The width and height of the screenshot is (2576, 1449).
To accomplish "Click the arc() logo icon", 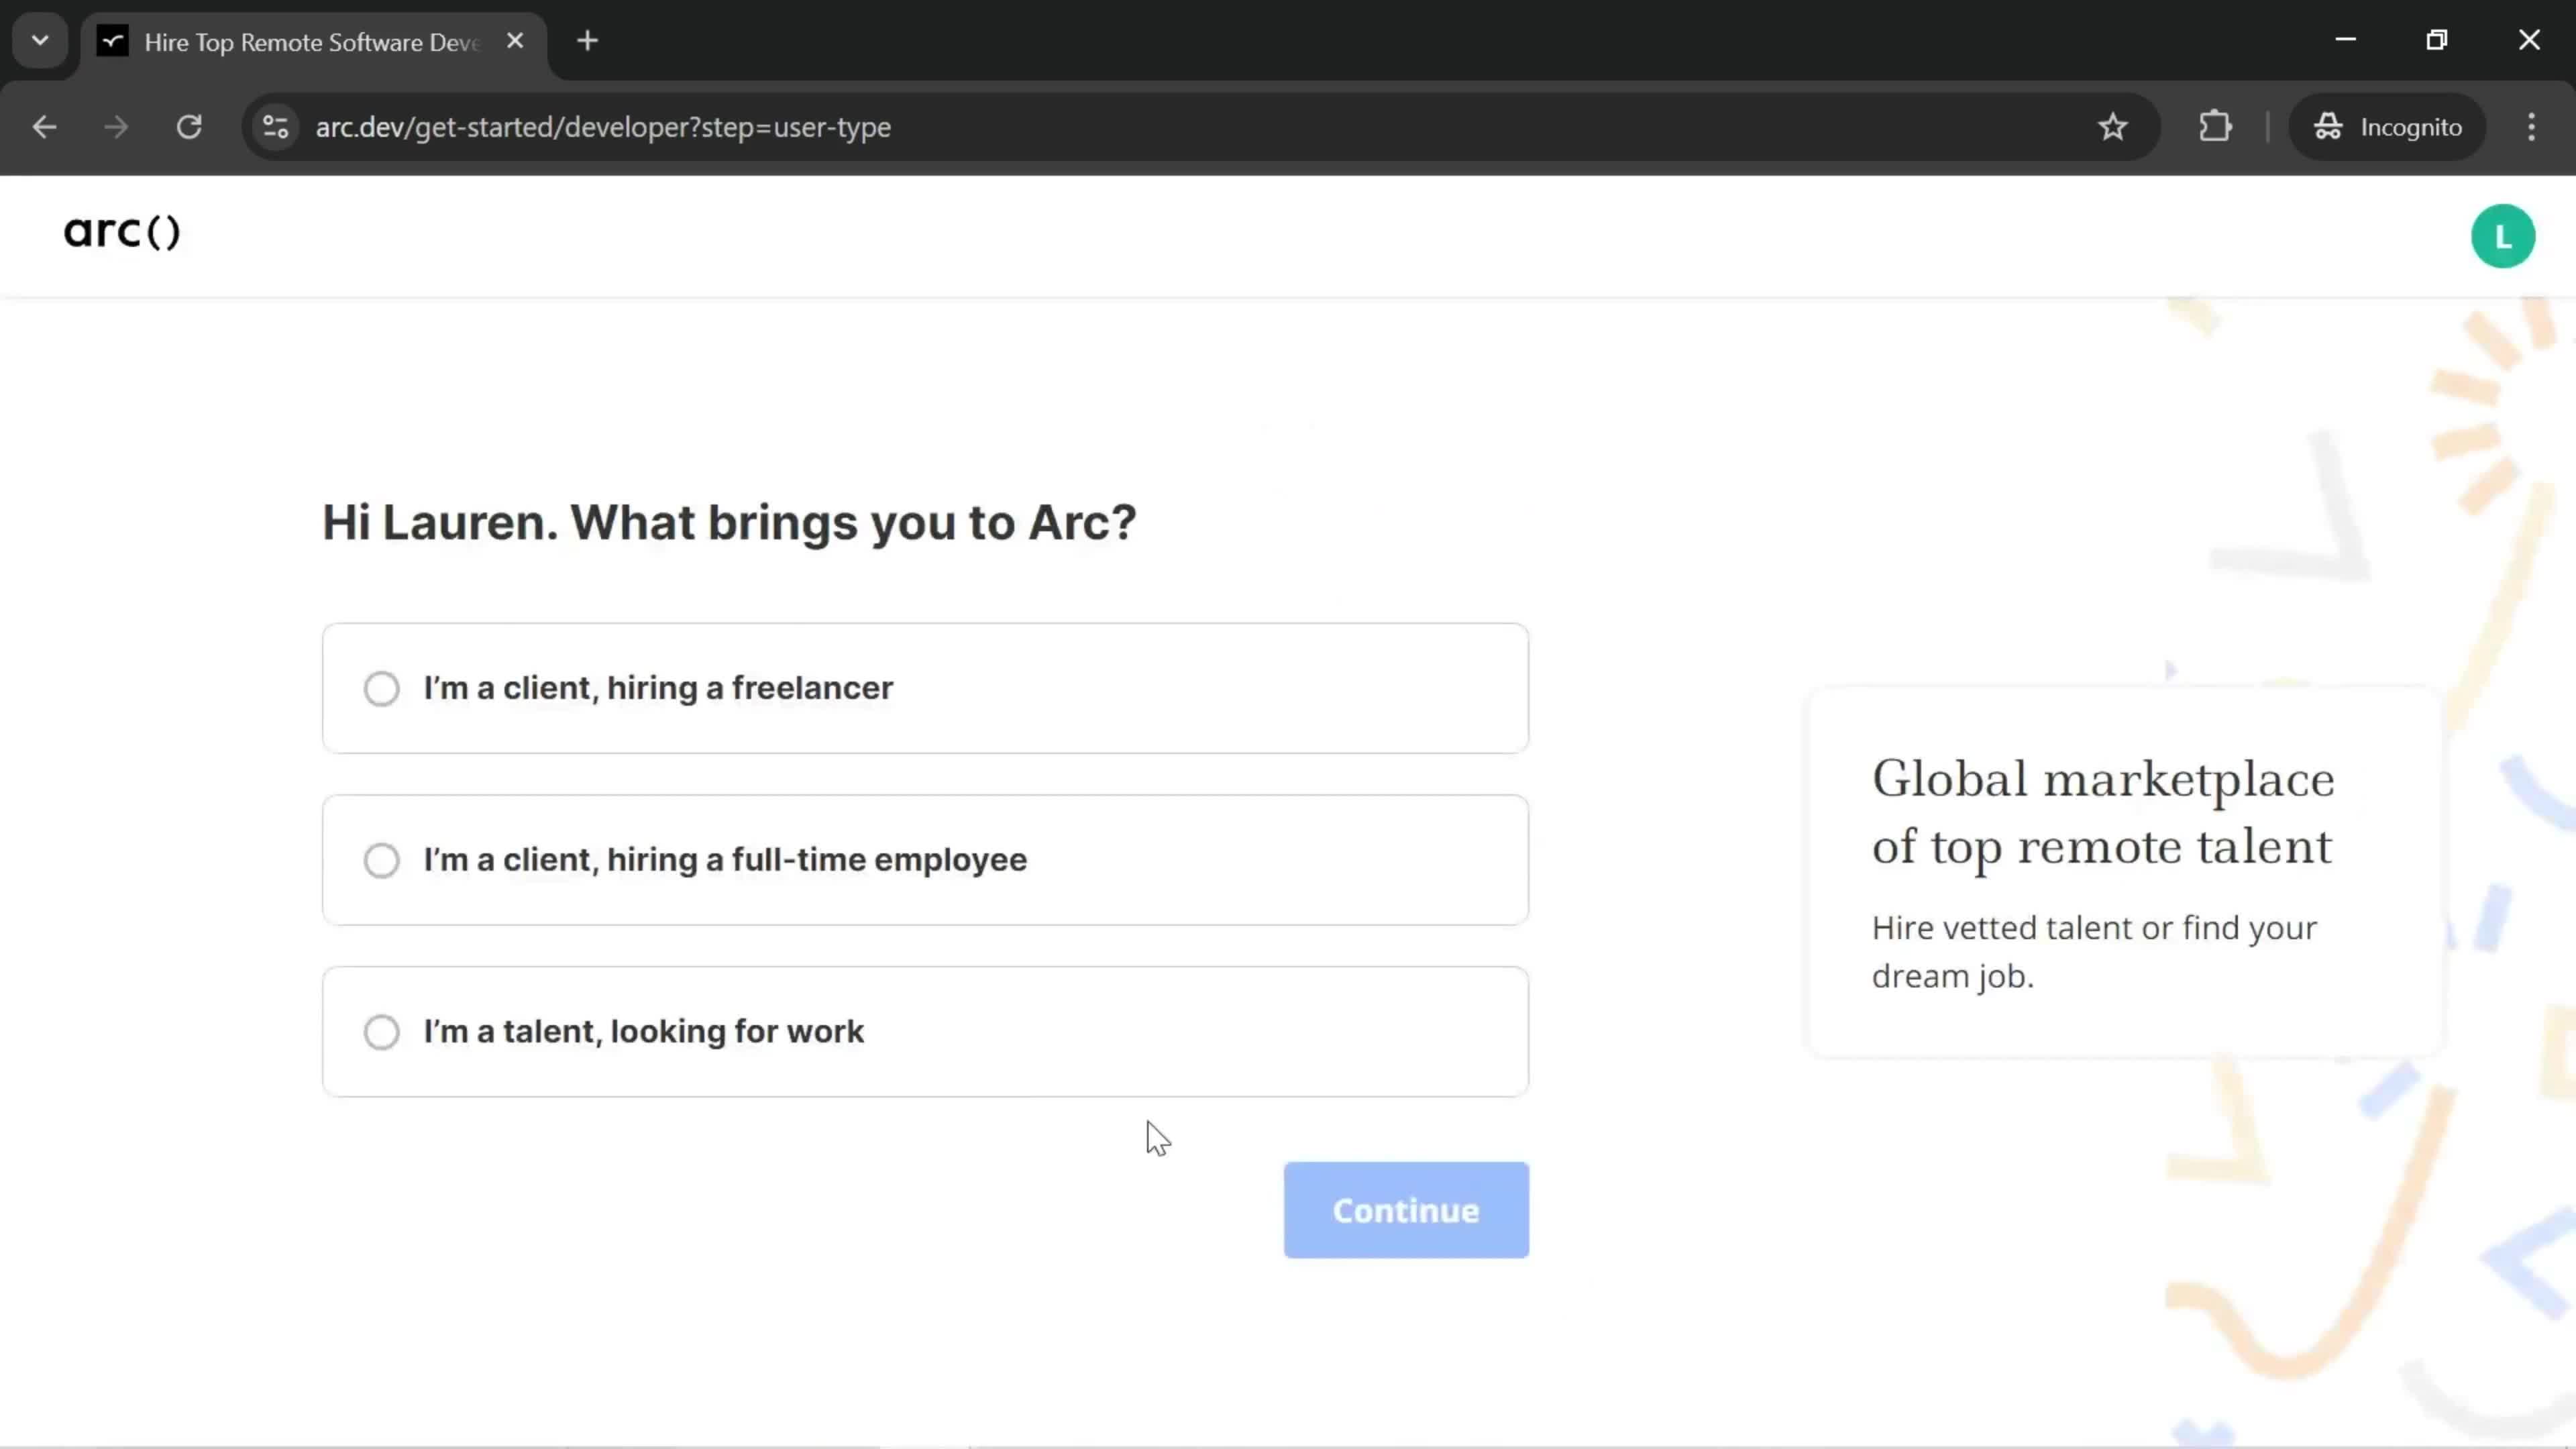I will pyautogui.click(x=120, y=230).
